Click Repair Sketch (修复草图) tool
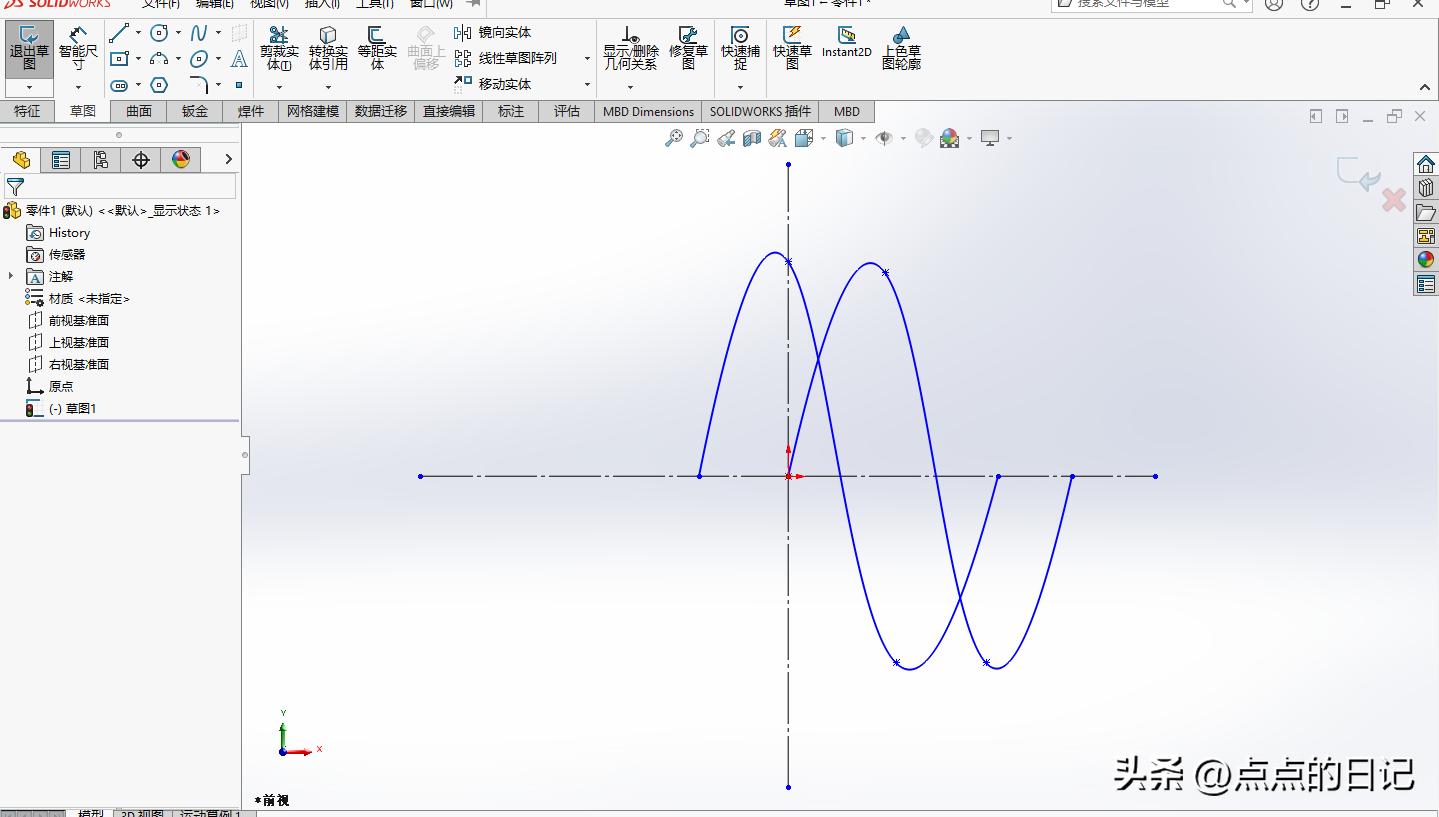1439x817 pixels. tap(688, 48)
